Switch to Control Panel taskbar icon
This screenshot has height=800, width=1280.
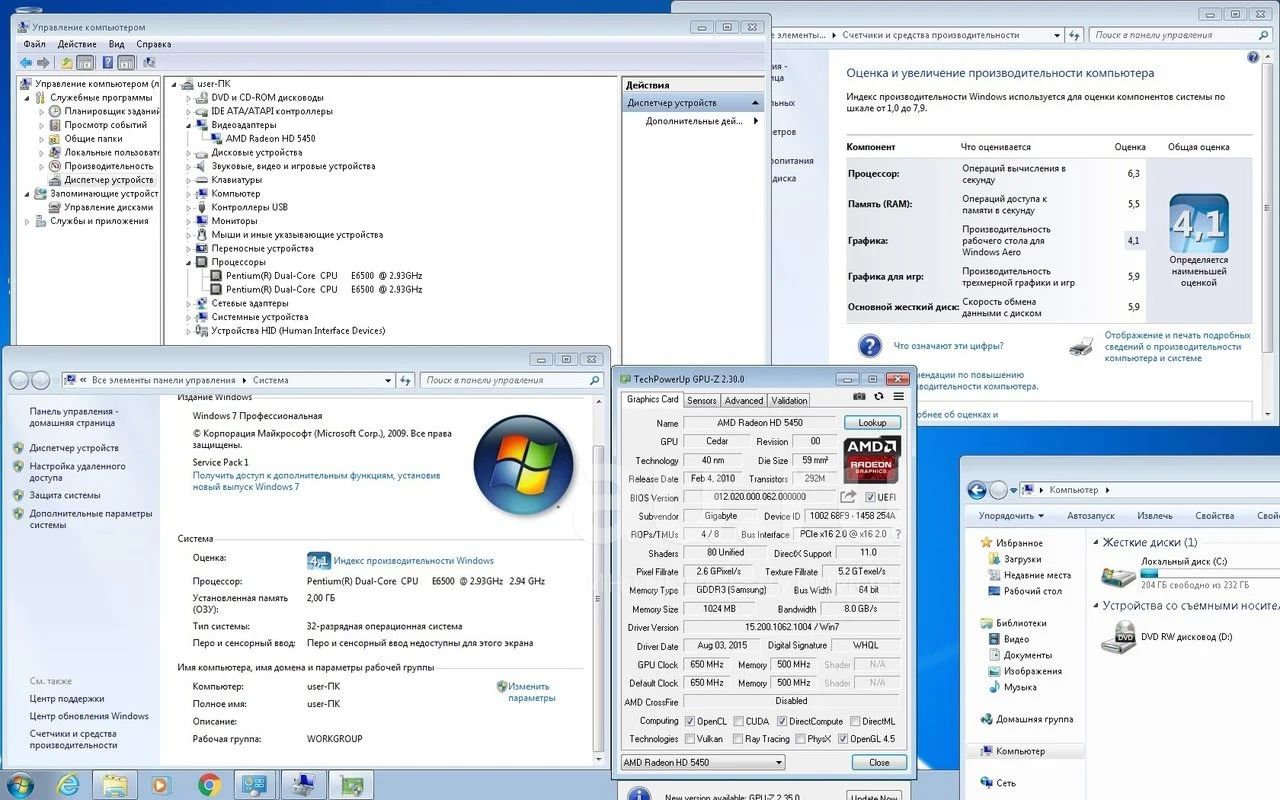[255, 785]
